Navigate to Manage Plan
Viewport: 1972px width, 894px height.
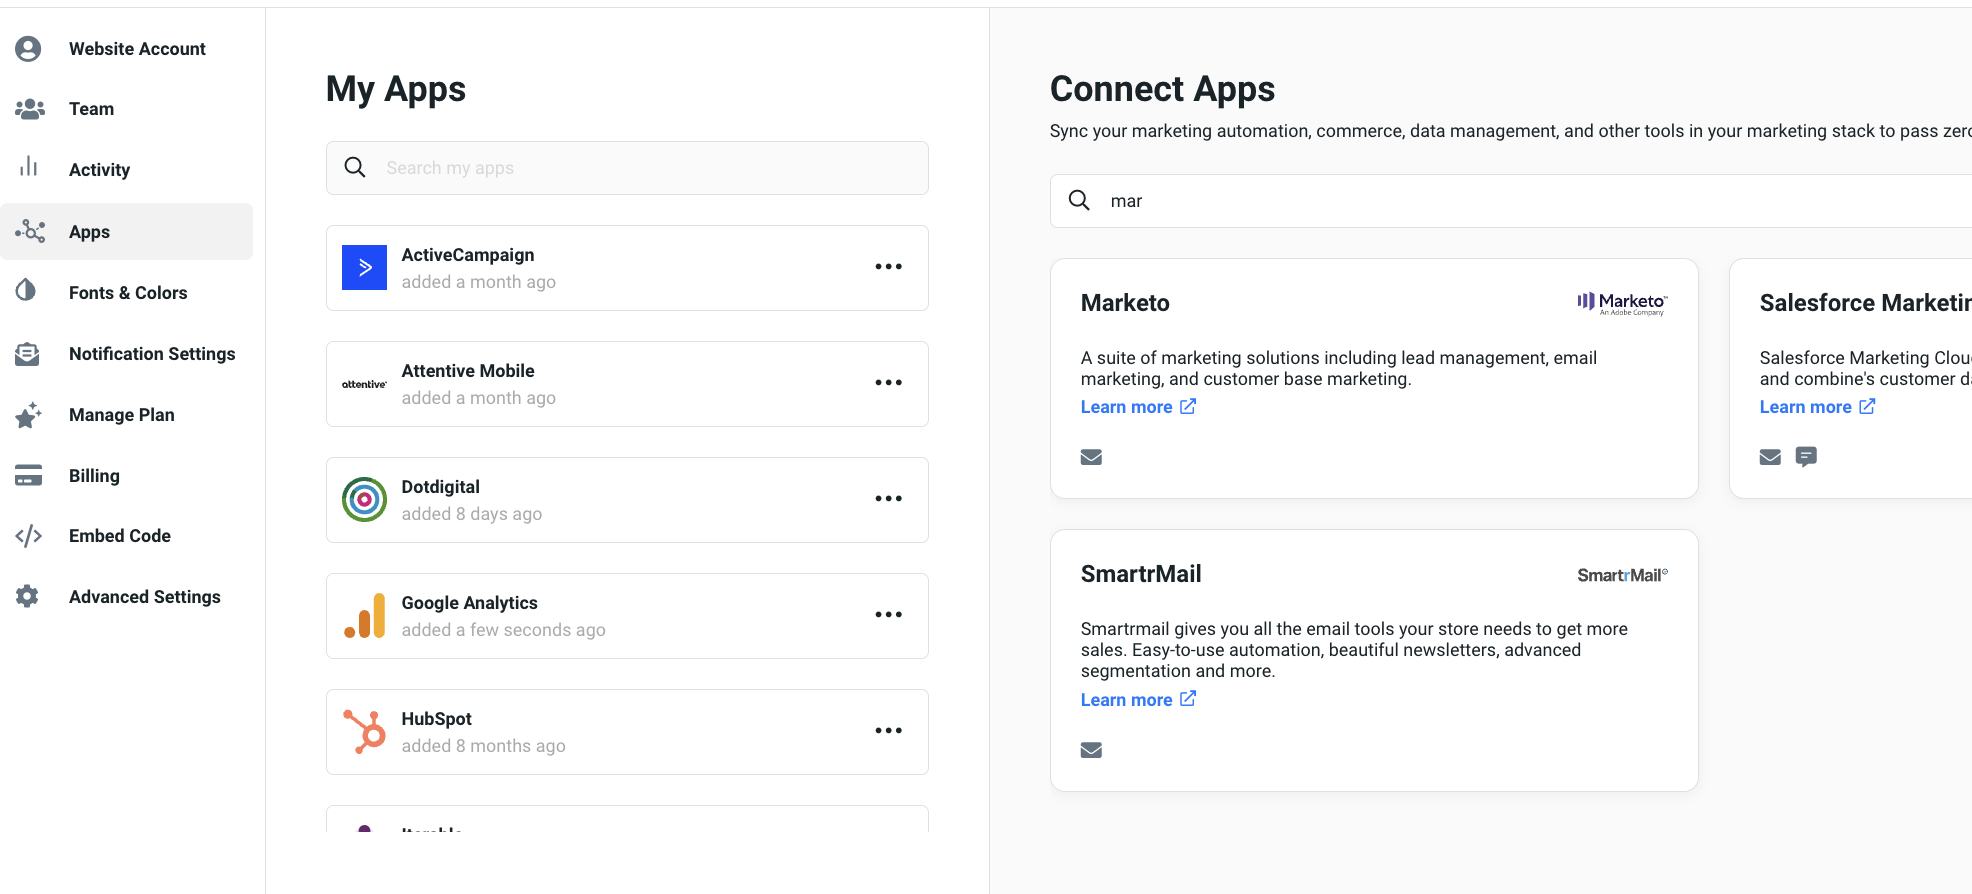[x=121, y=415]
